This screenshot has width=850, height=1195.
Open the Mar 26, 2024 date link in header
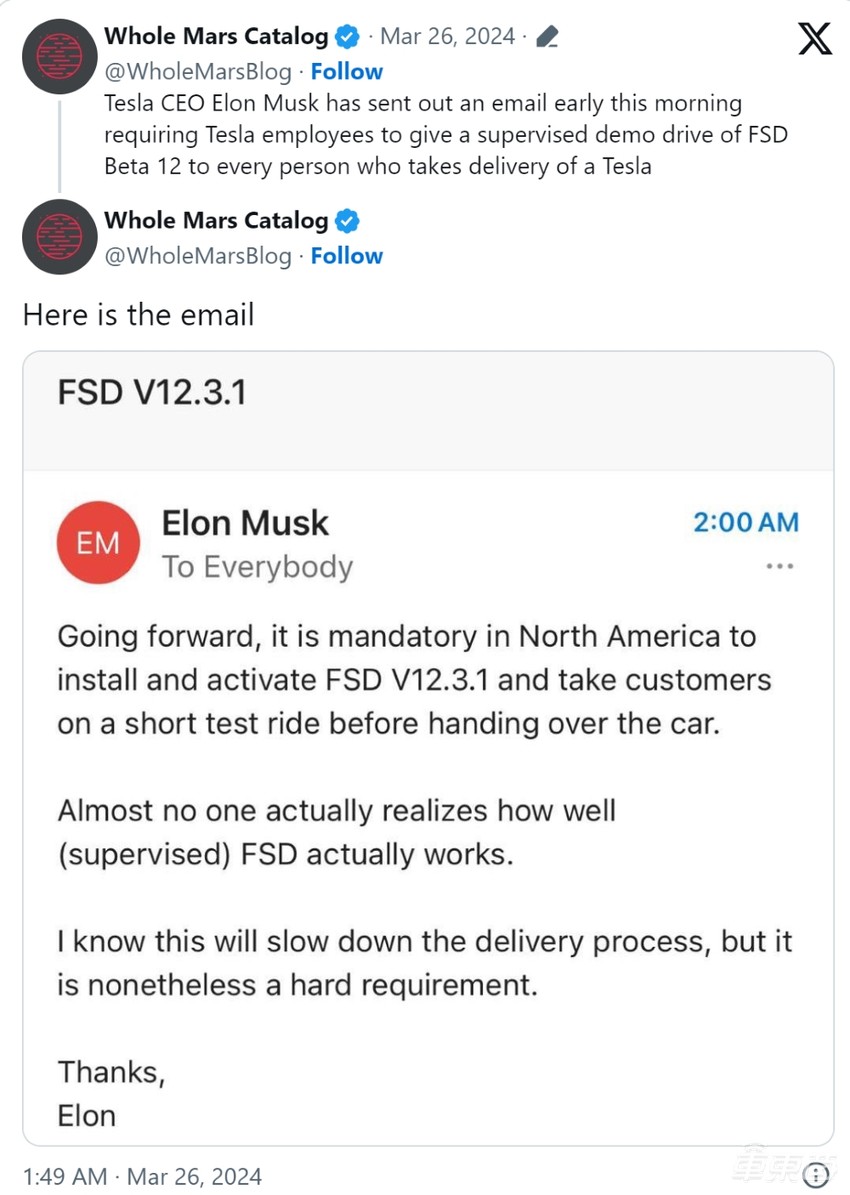(447, 37)
